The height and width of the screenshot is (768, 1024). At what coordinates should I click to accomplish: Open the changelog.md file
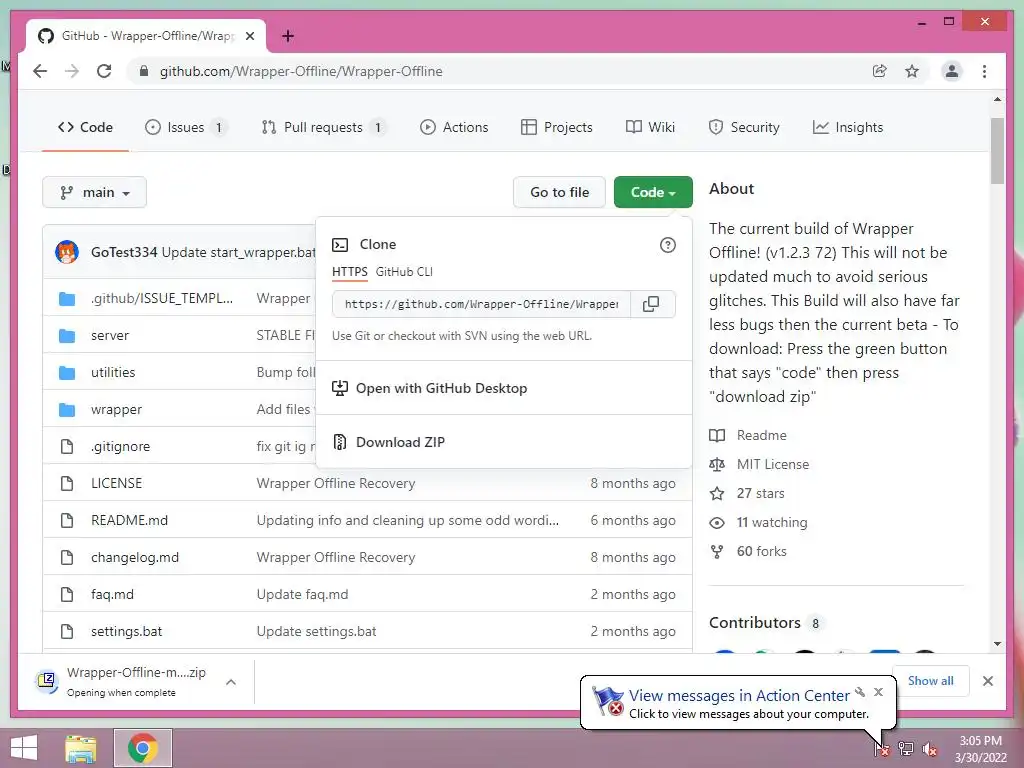click(x=135, y=558)
